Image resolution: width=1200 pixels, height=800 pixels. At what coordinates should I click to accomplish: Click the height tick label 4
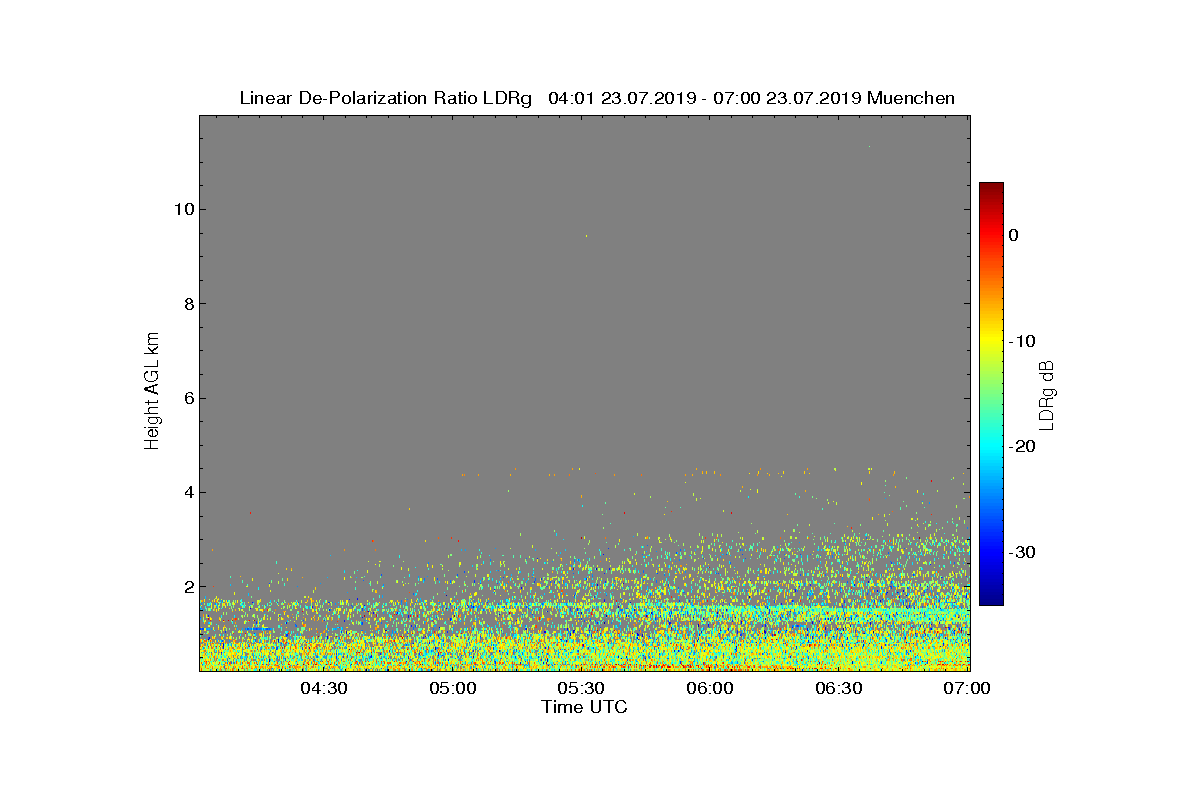pos(188,492)
